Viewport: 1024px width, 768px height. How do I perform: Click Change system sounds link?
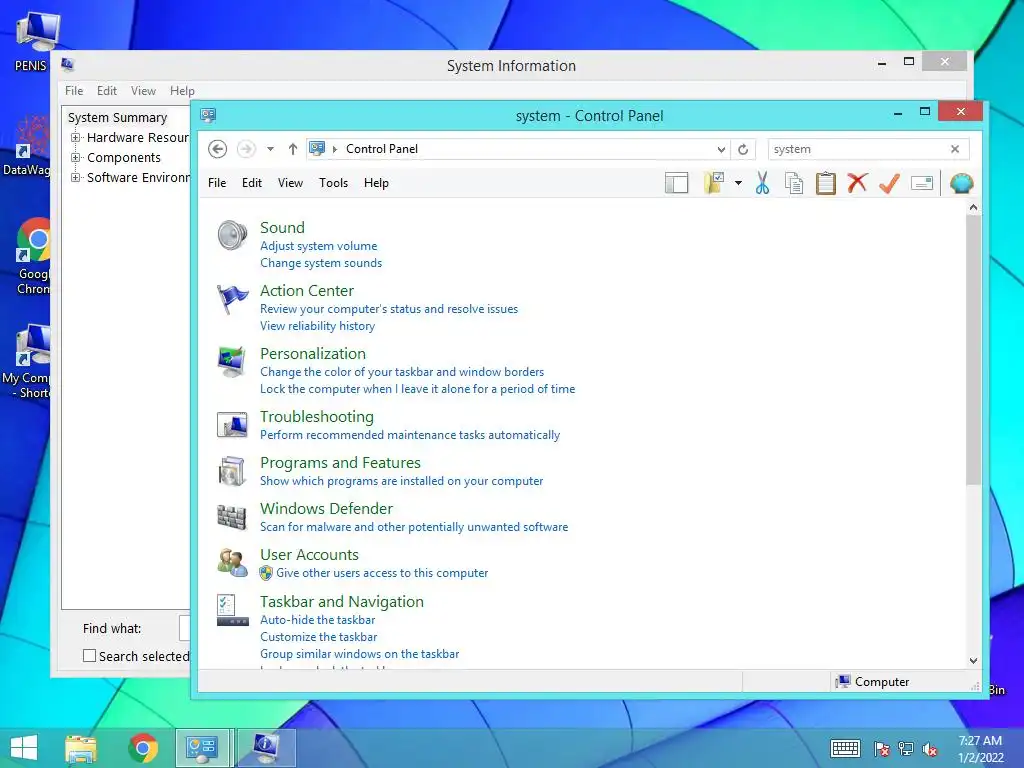(x=321, y=263)
